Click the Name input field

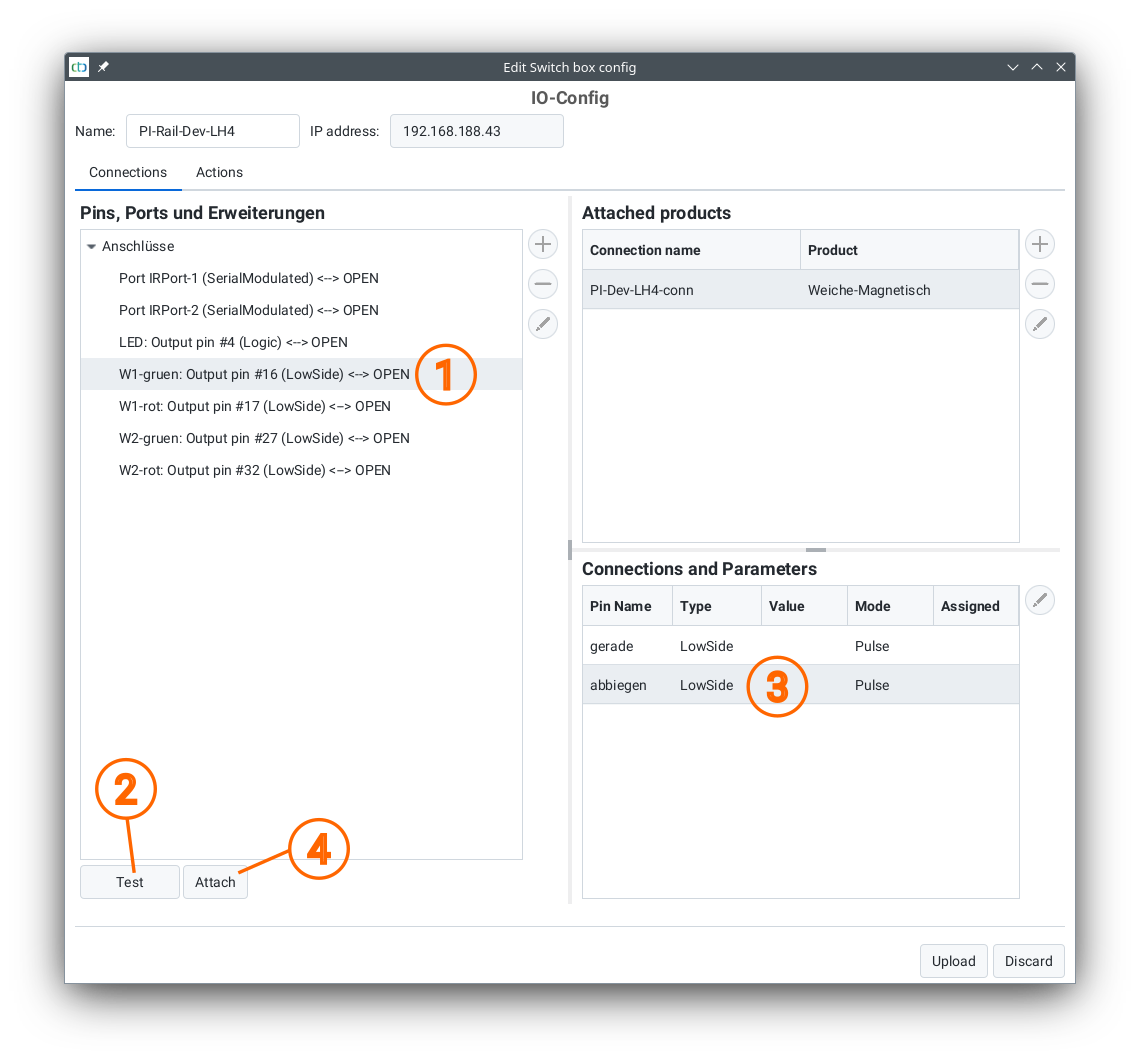212,131
